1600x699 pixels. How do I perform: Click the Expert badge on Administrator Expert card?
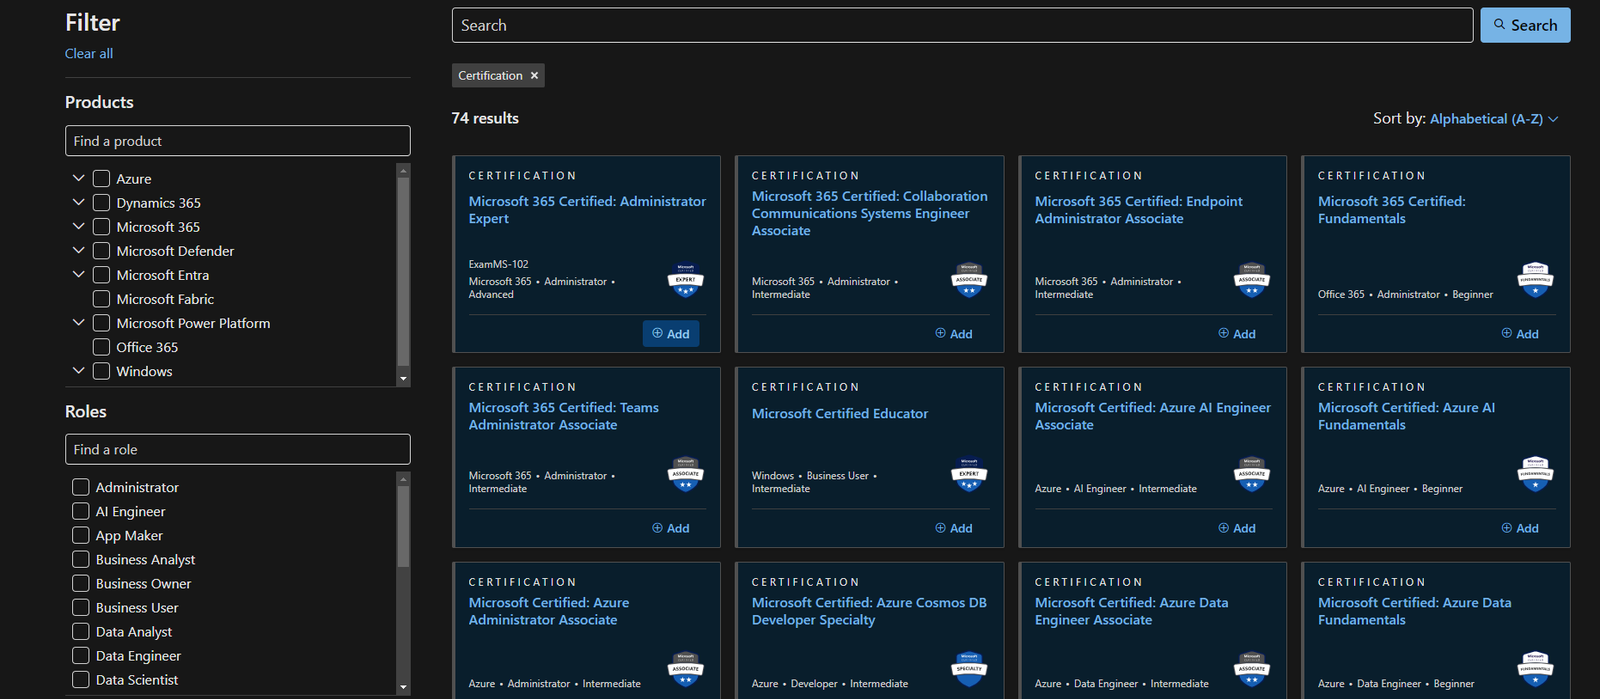click(685, 281)
